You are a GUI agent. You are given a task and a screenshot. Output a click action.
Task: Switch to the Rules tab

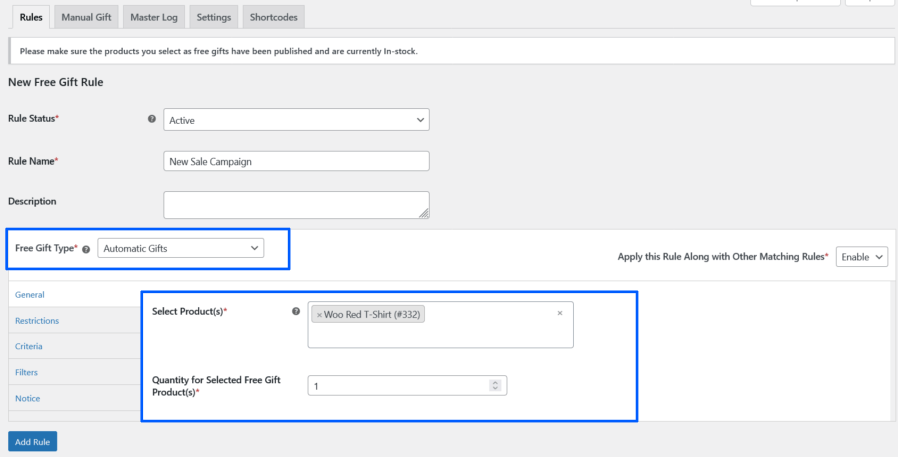31,17
